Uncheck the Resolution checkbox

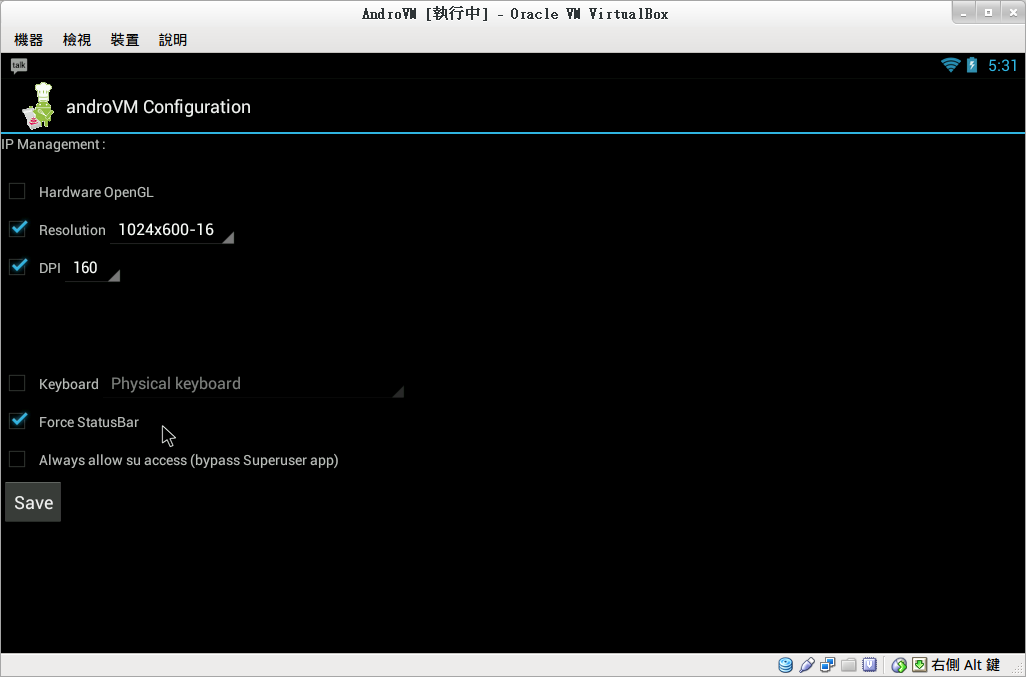pos(17,229)
